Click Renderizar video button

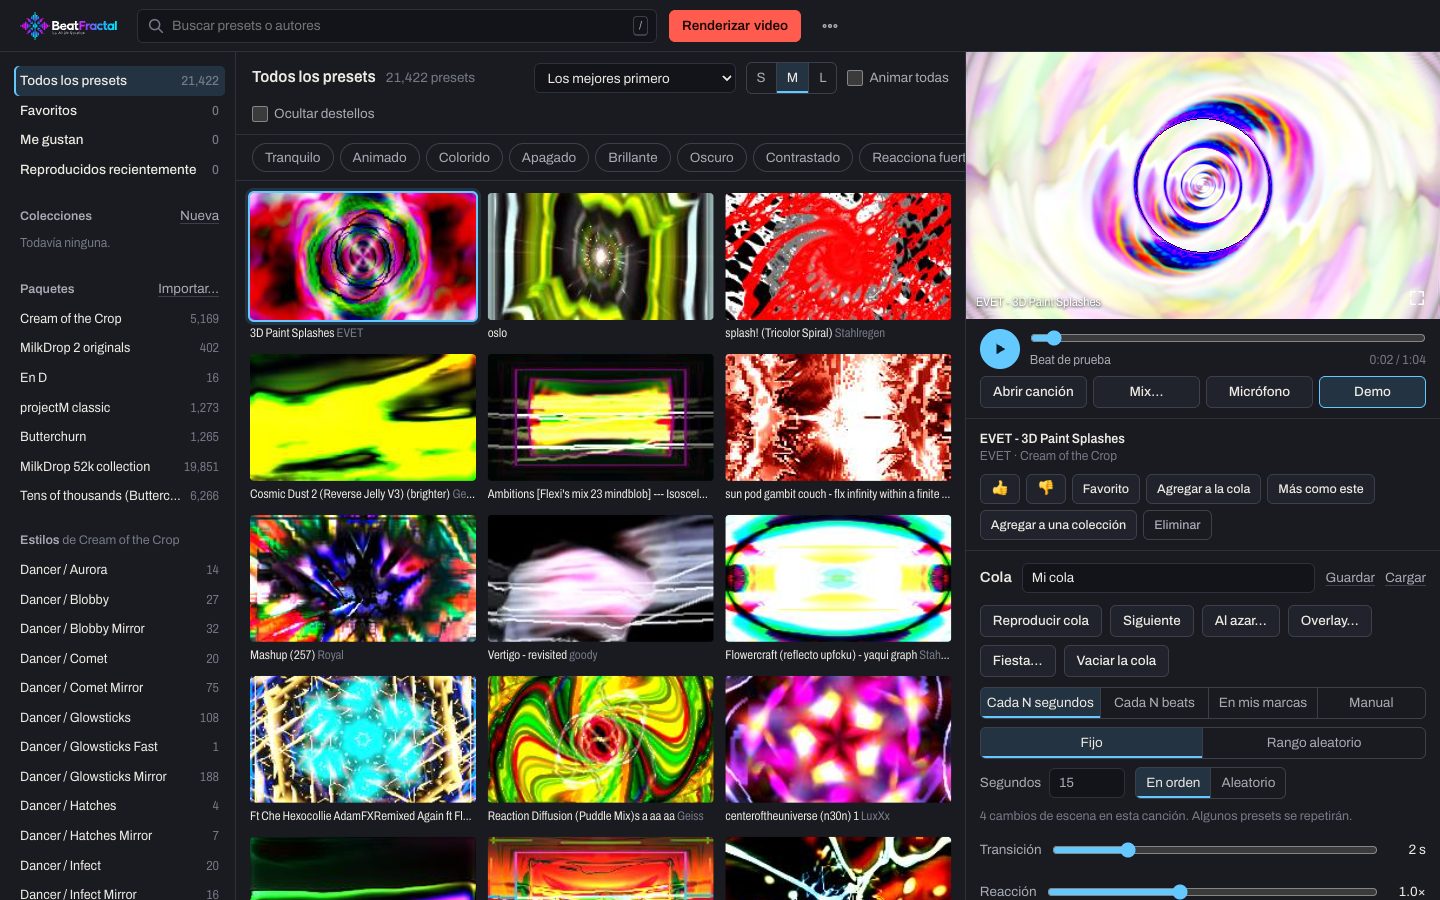point(735,26)
